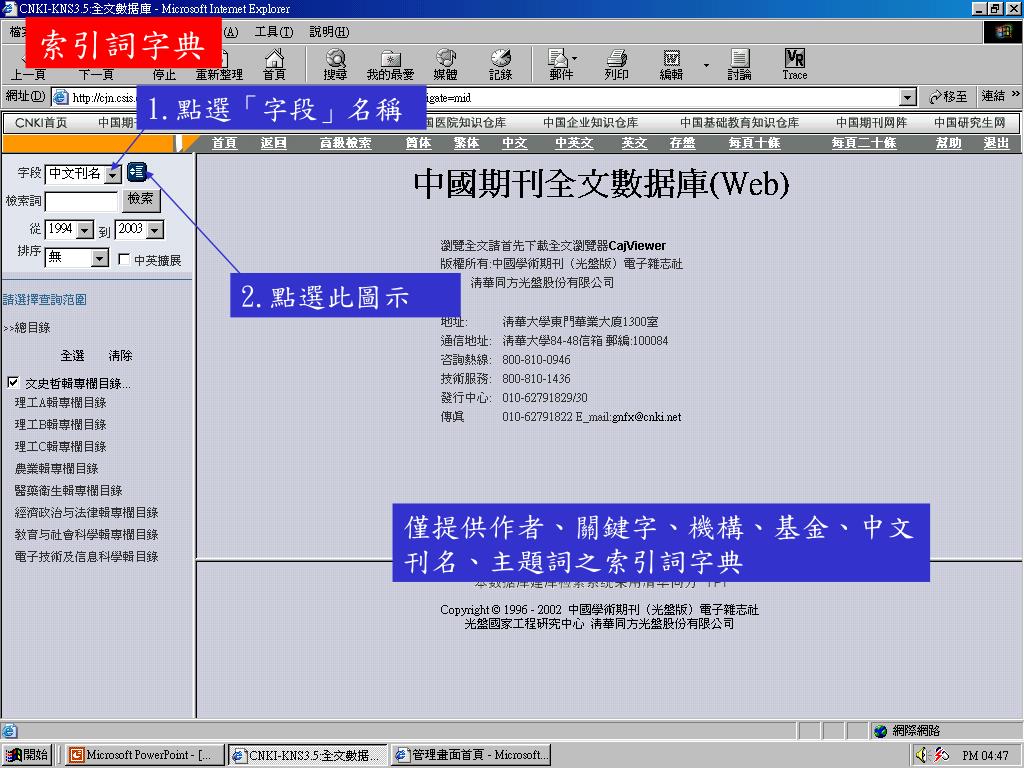This screenshot has height=768, width=1024.
Task: Click the 每頁十條 link
Action: coord(755,143)
